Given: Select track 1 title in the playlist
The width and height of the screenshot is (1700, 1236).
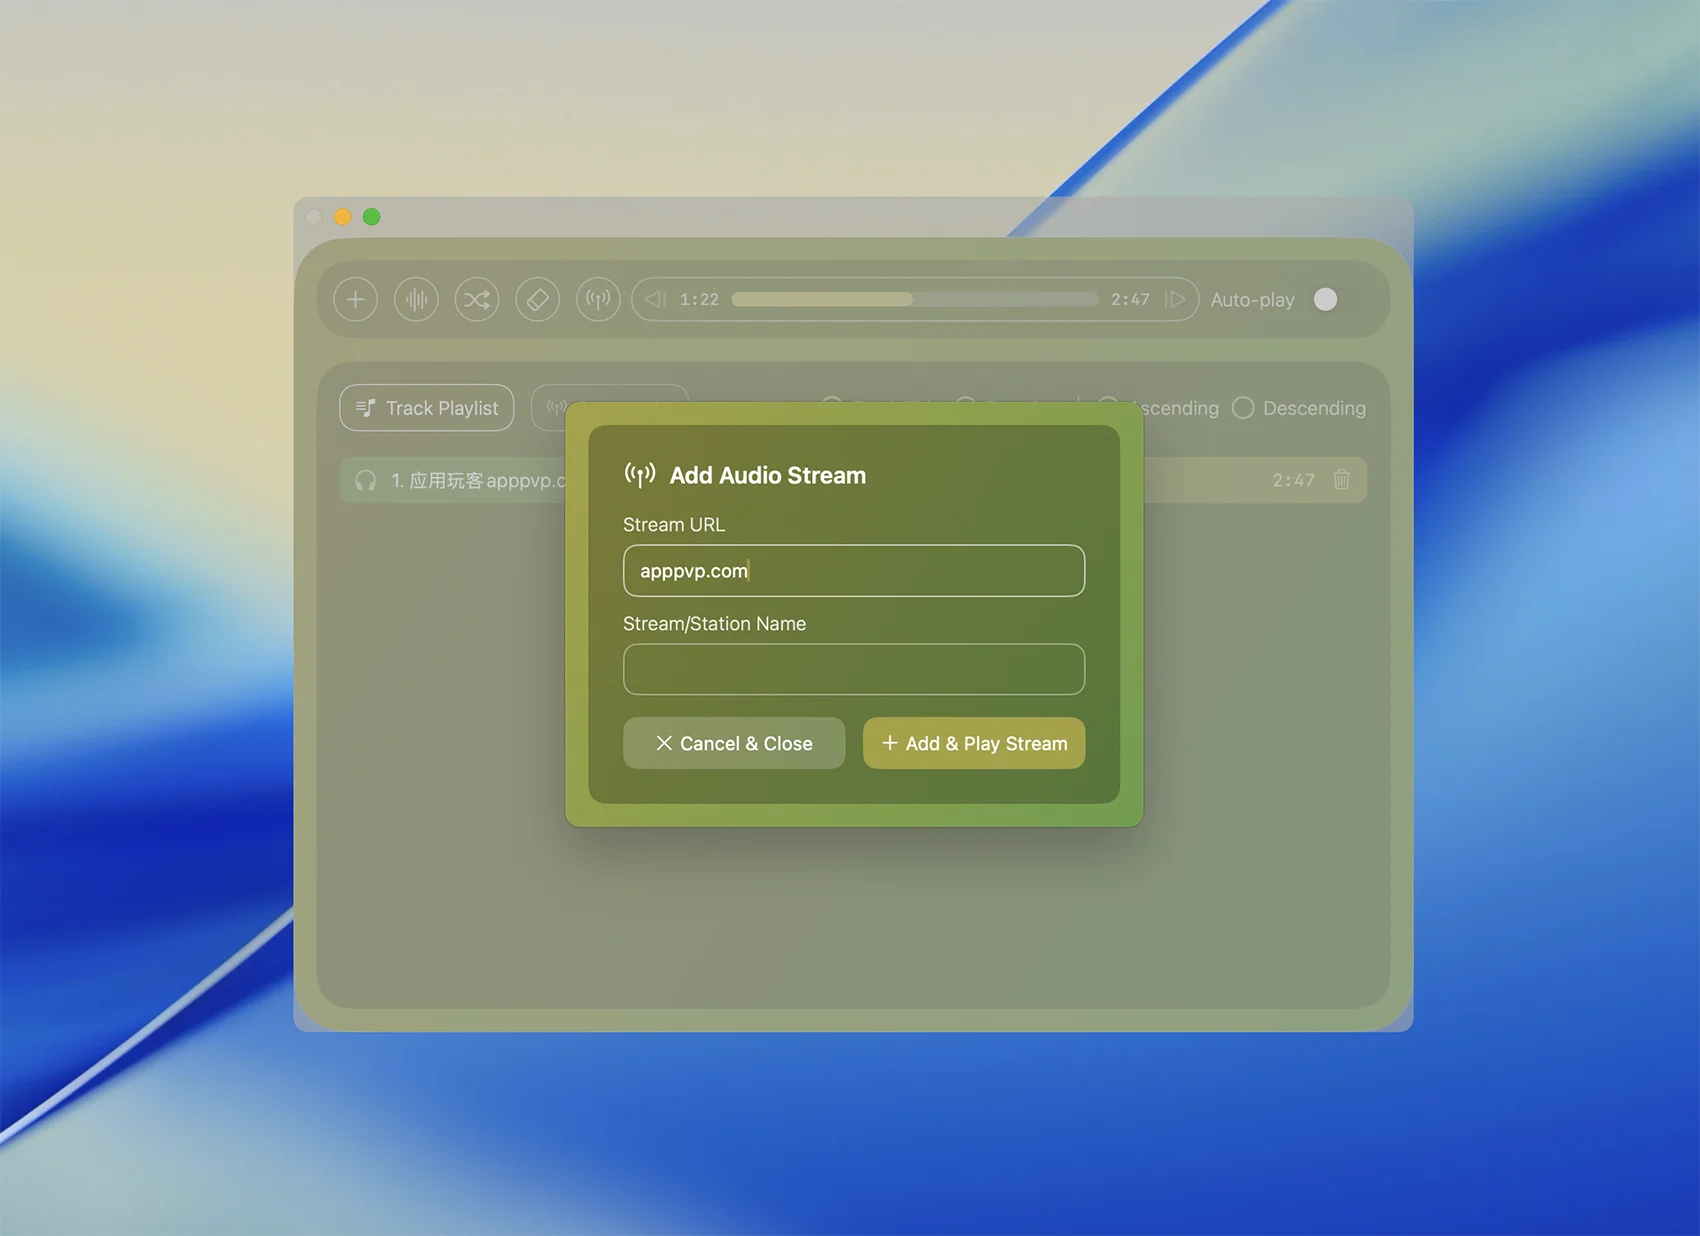Looking at the screenshot, I should point(477,481).
